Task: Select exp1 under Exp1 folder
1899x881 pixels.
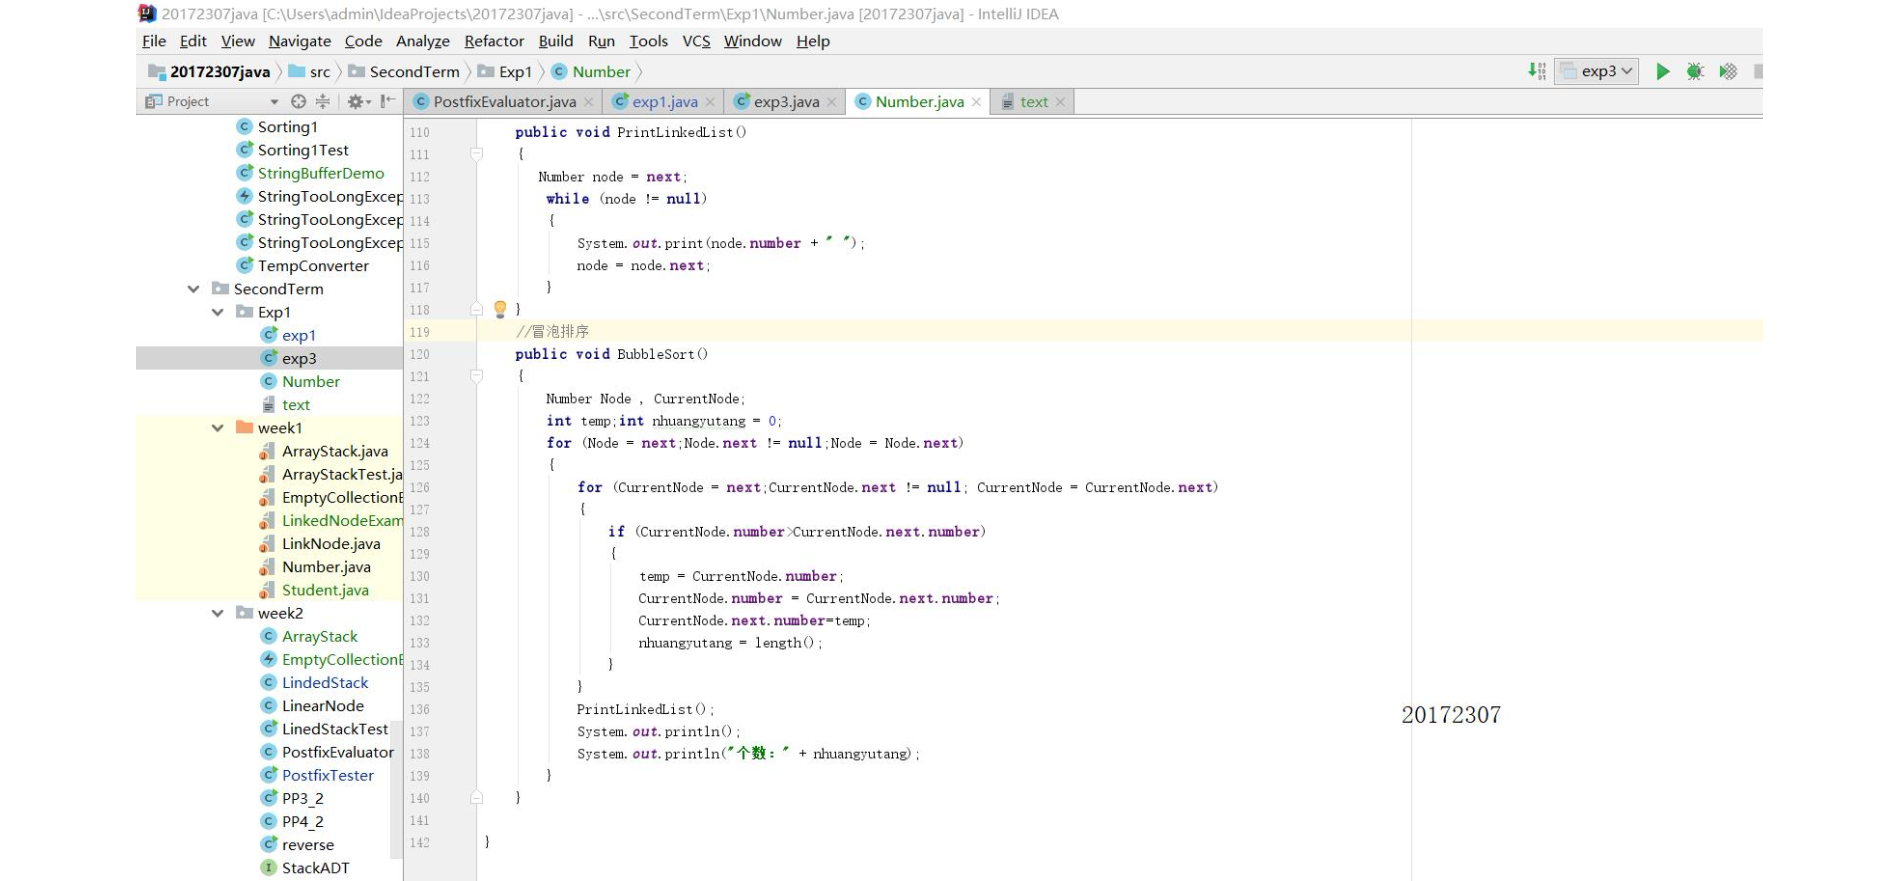Action: pyautogui.click(x=288, y=335)
